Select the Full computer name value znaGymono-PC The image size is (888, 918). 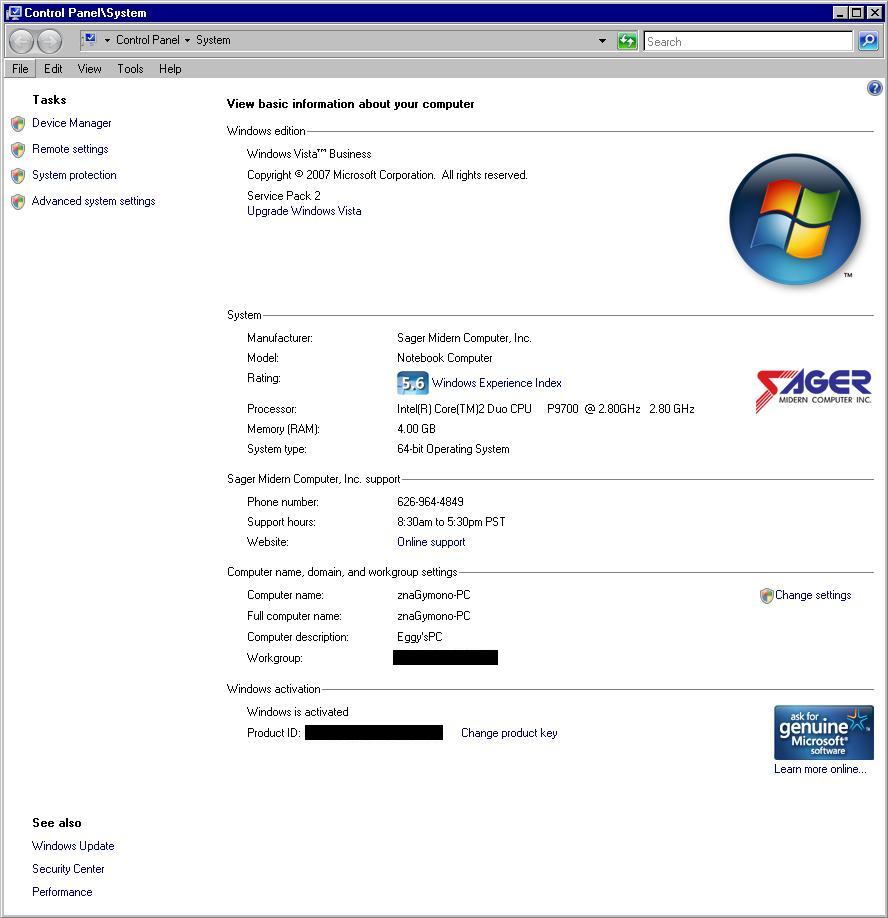click(433, 616)
